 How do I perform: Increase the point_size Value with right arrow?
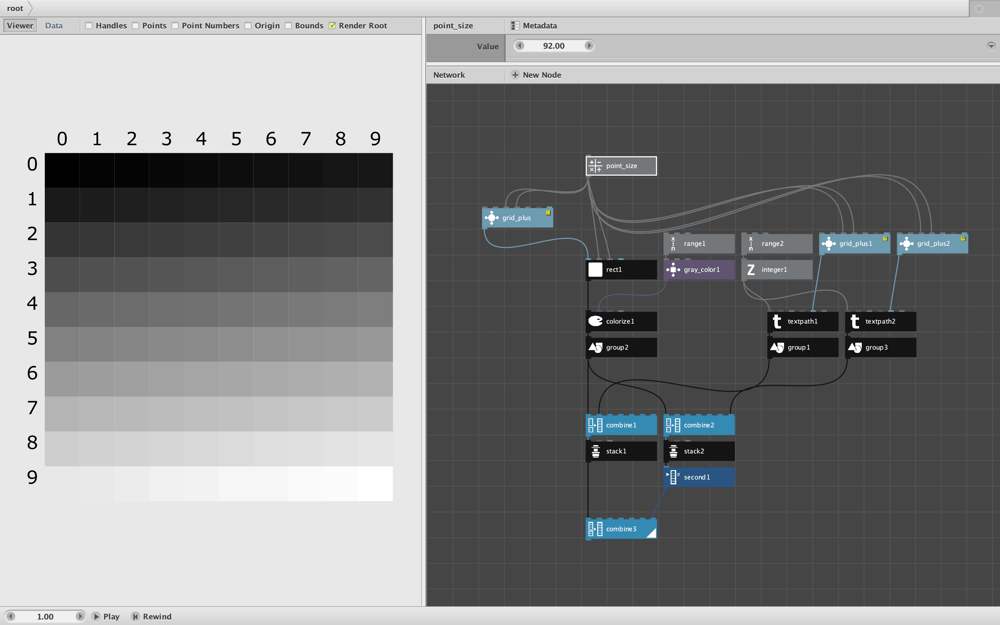tap(589, 46)
